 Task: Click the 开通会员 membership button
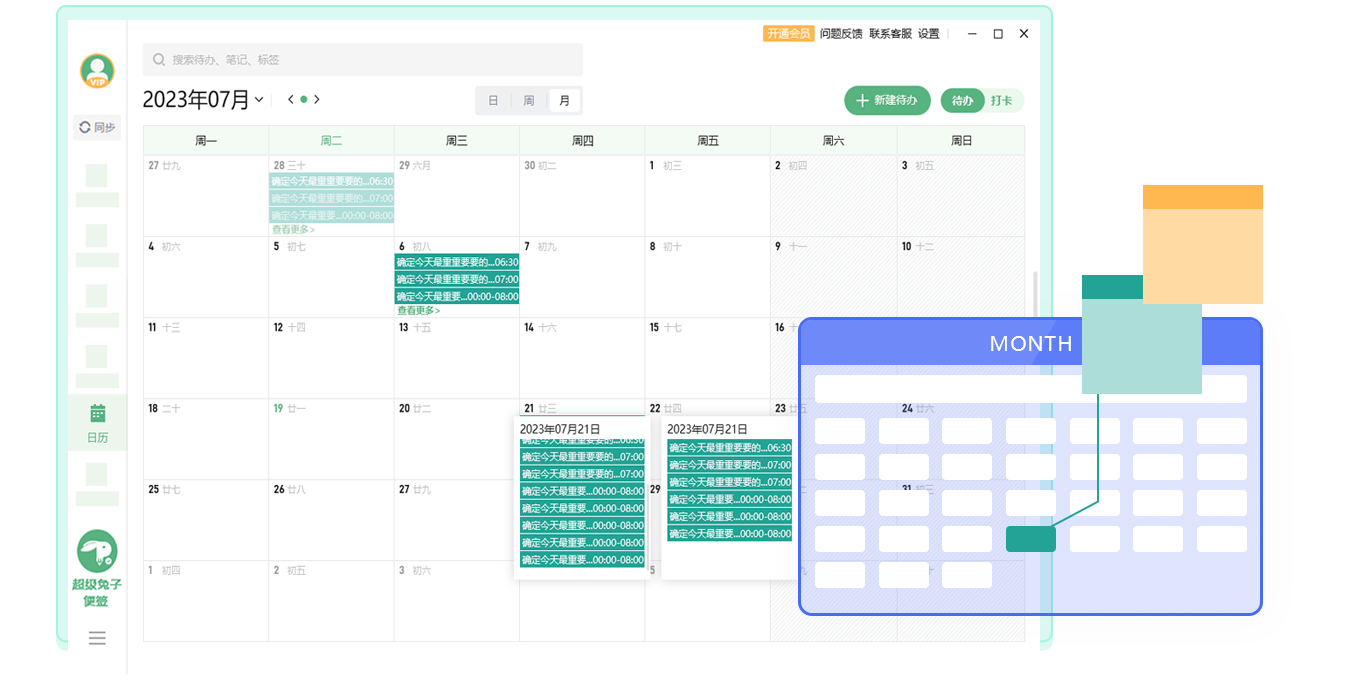tap(788, 34)
